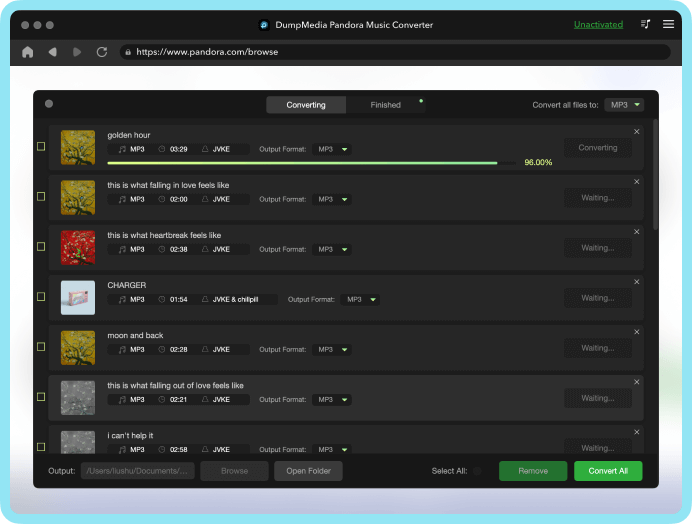
Task: Tick the i can't help it checkbox
Action: [x=41, y=447]
